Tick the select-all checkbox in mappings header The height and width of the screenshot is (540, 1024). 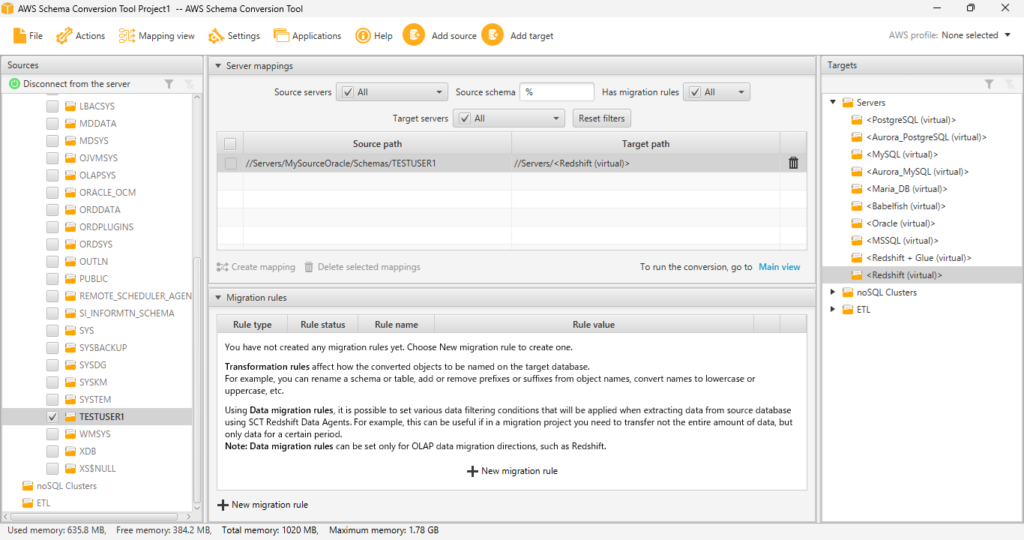(230, 144)
